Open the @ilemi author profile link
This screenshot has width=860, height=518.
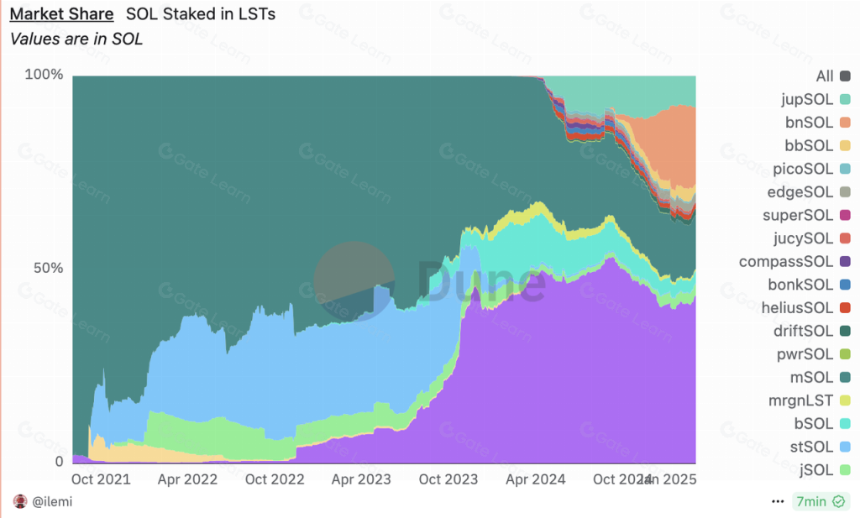click(52, 502)
